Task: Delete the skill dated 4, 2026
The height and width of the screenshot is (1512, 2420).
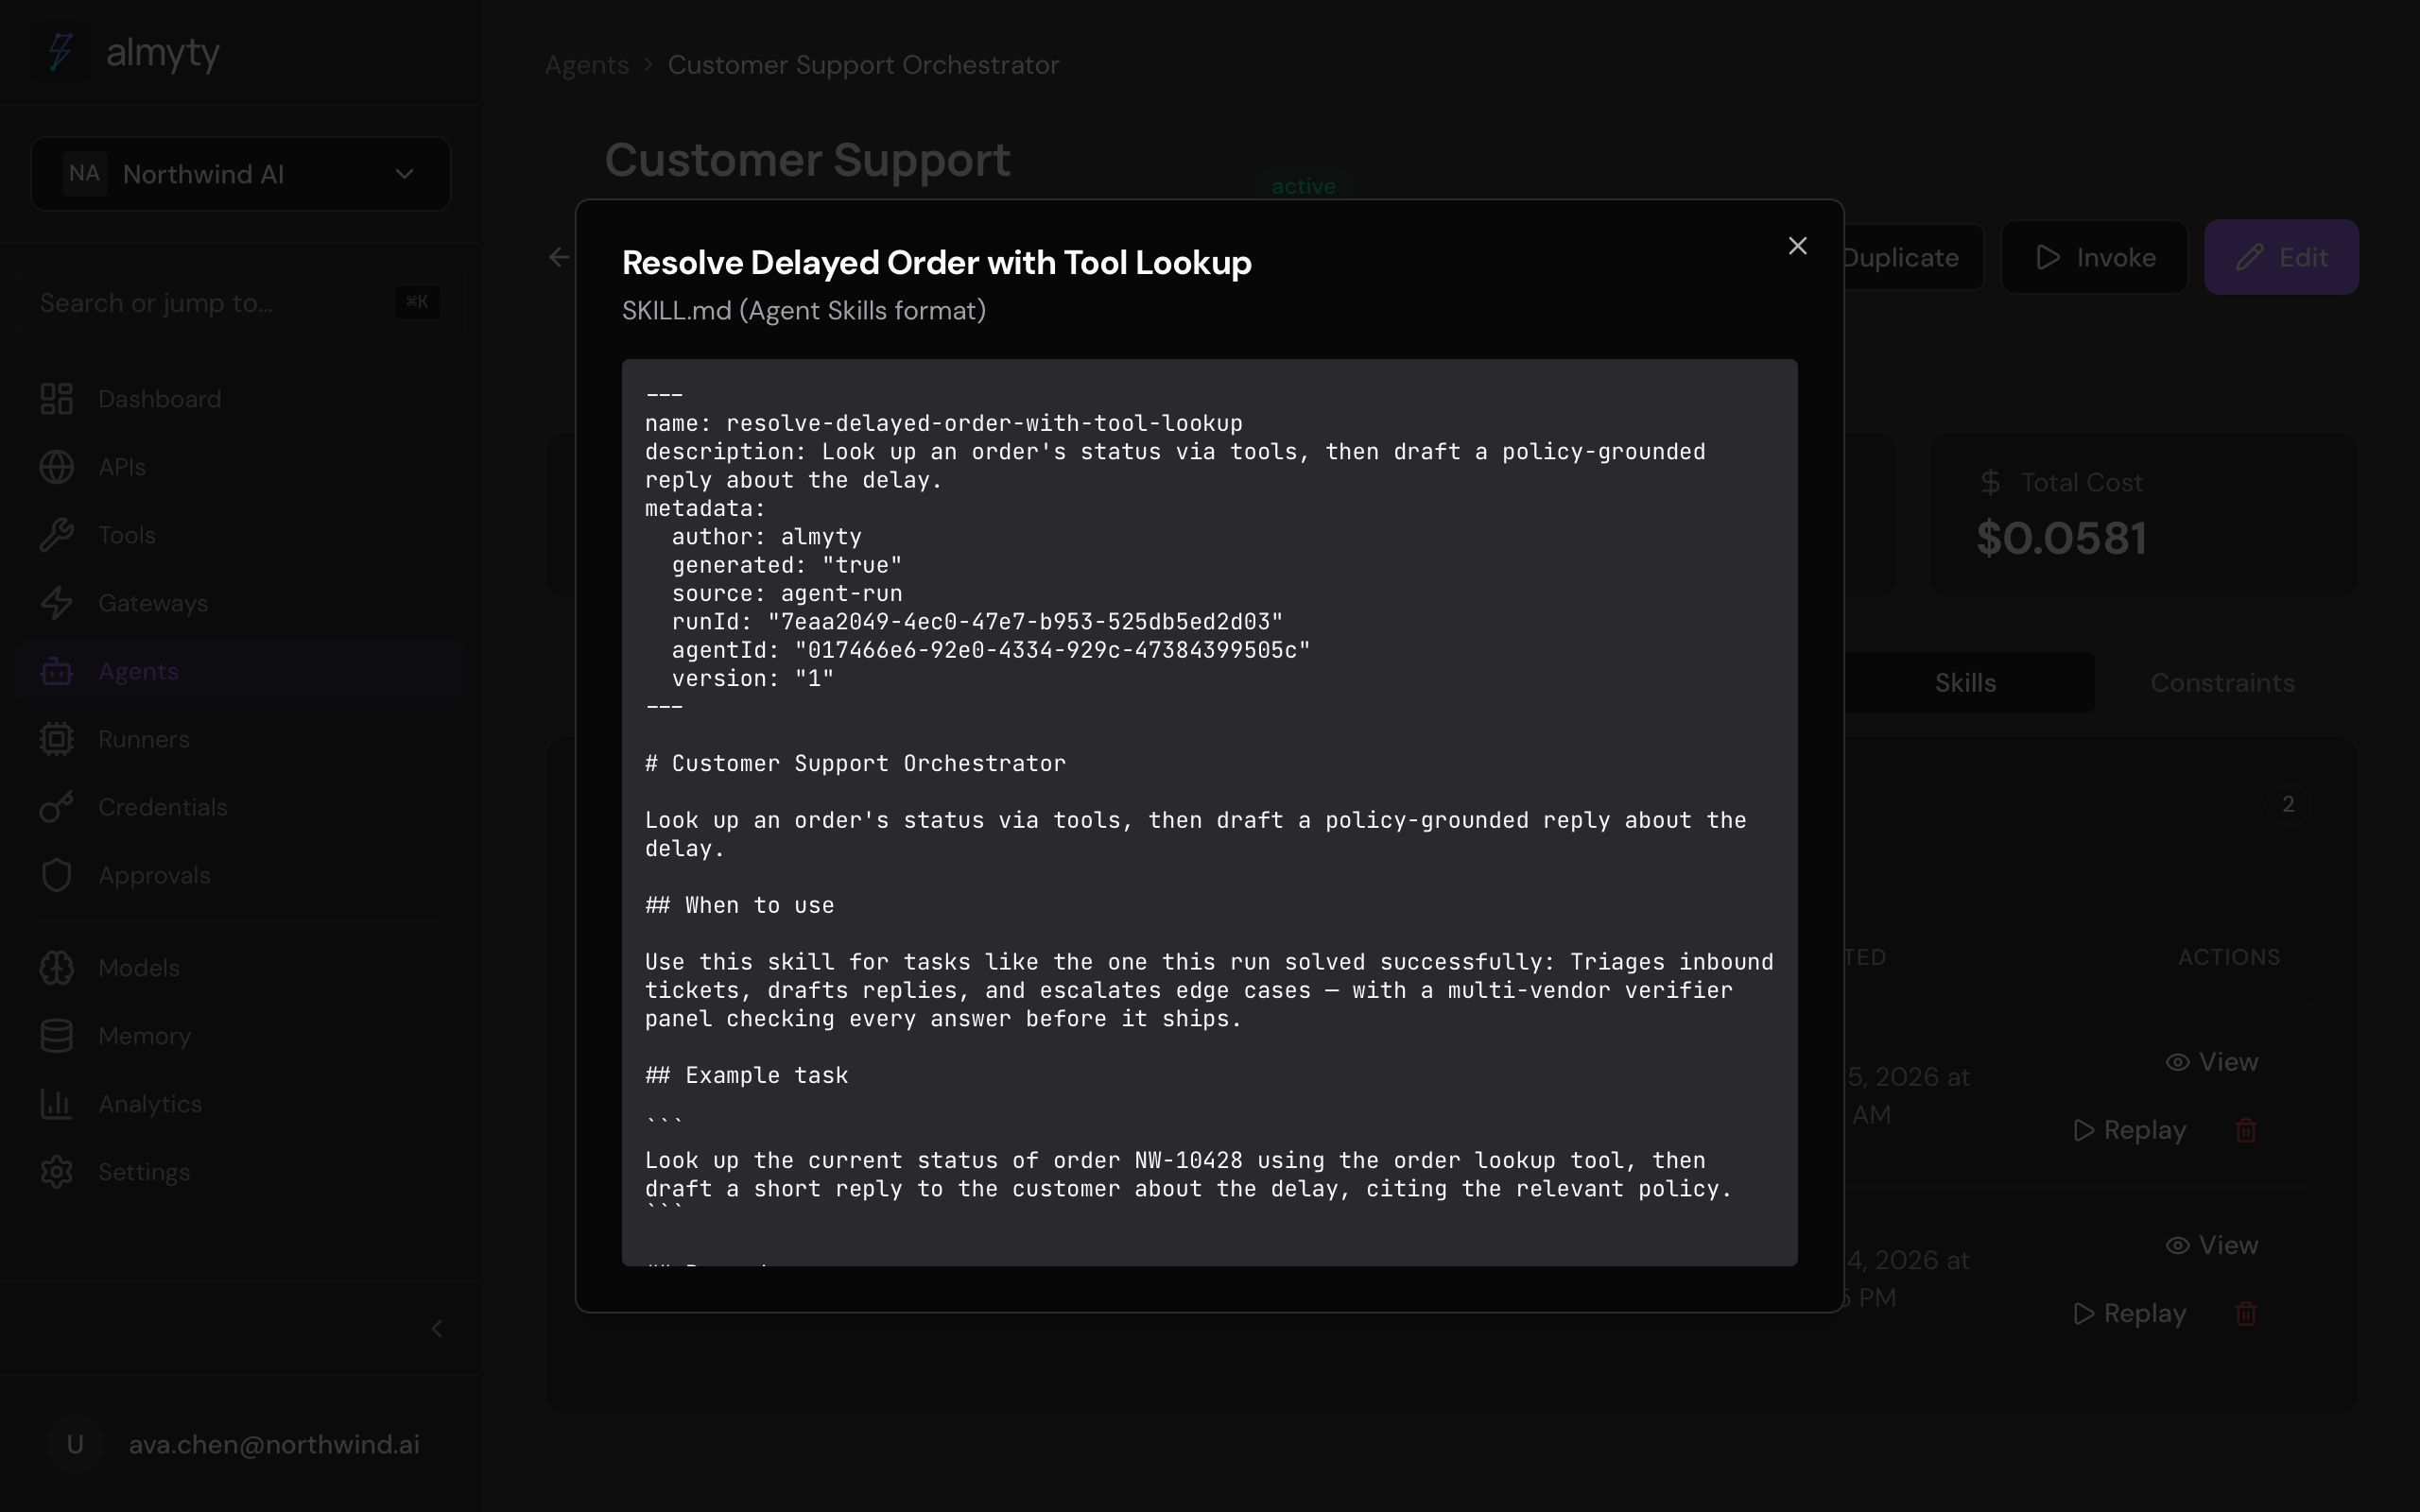Action: point(2246,1313)
